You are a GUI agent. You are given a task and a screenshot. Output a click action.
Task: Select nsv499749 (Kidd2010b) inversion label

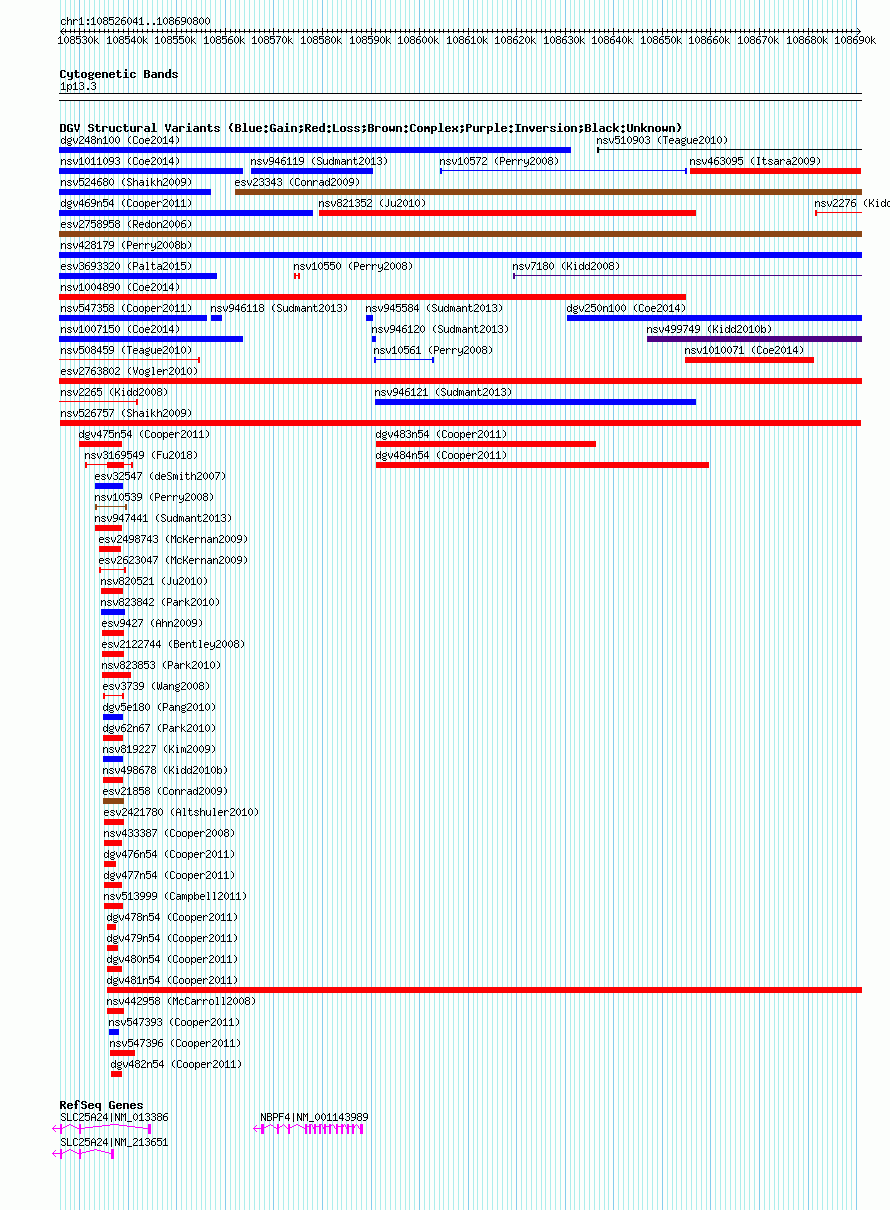coord(709,329)
